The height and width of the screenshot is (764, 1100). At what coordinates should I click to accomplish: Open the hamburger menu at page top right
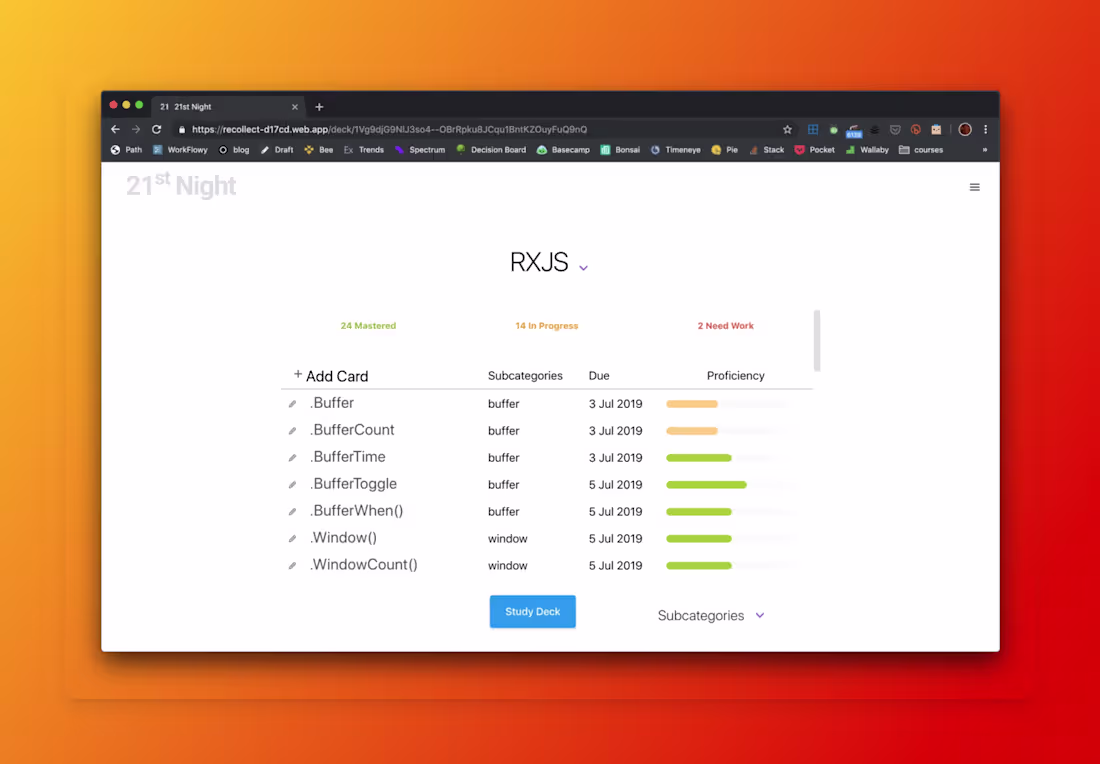pos(974,187)
